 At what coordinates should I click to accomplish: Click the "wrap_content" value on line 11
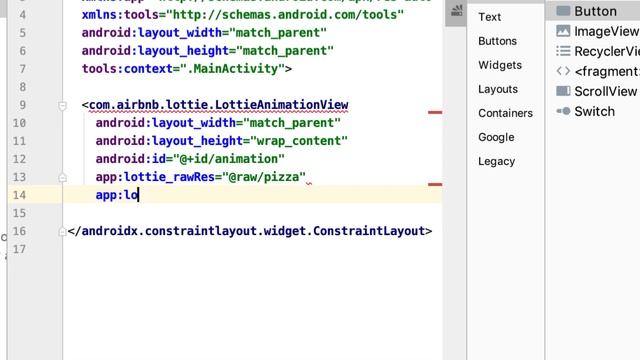pos(298,141)
